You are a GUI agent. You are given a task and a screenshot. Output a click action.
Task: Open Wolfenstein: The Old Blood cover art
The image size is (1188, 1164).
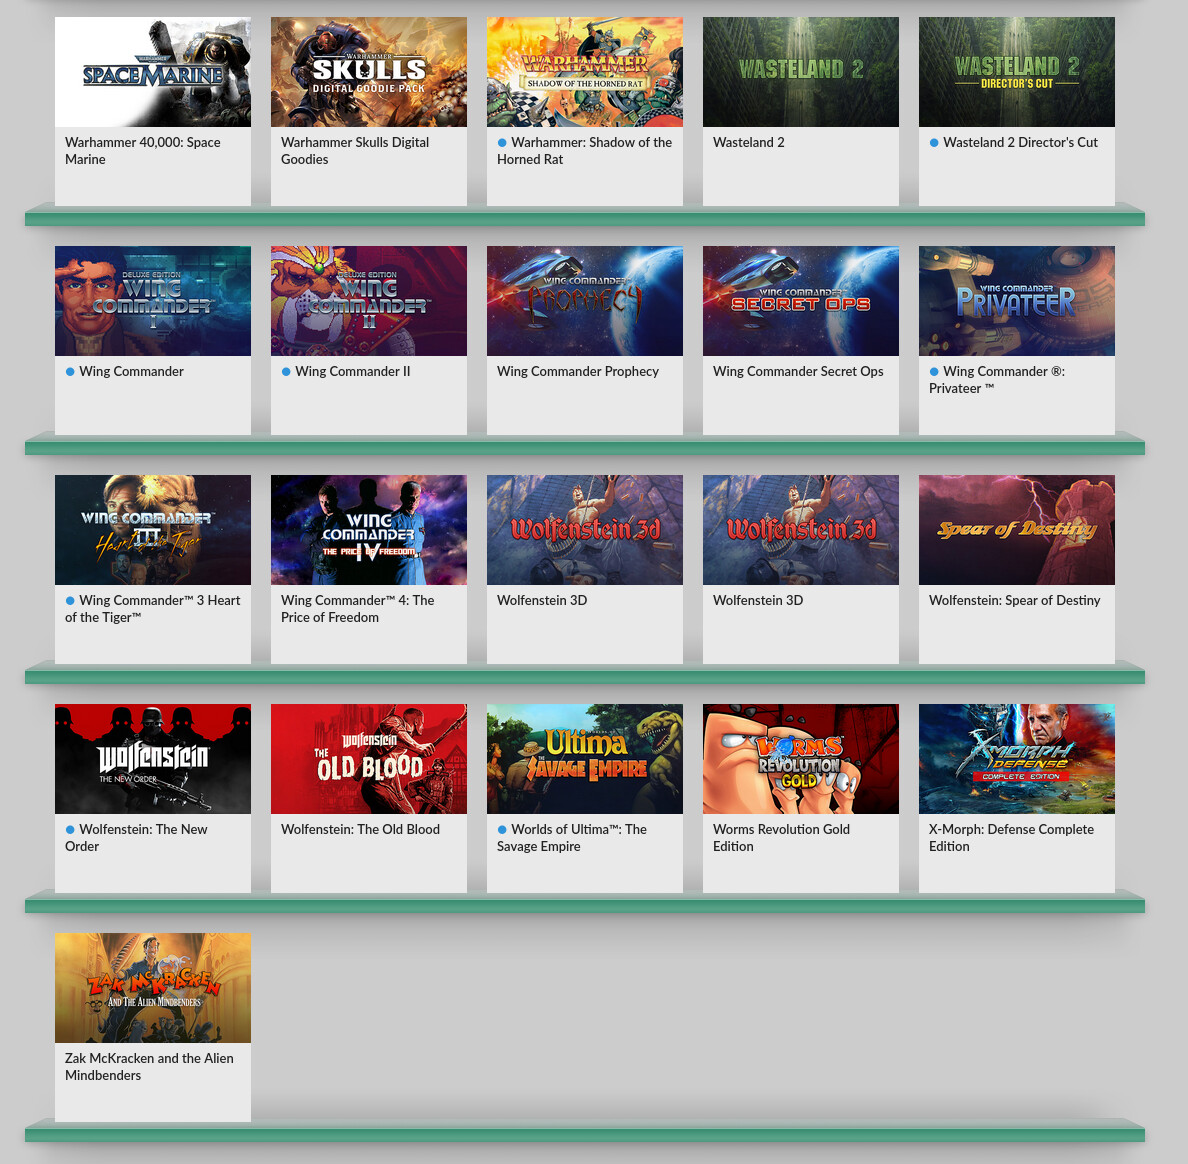click(368, 759)
